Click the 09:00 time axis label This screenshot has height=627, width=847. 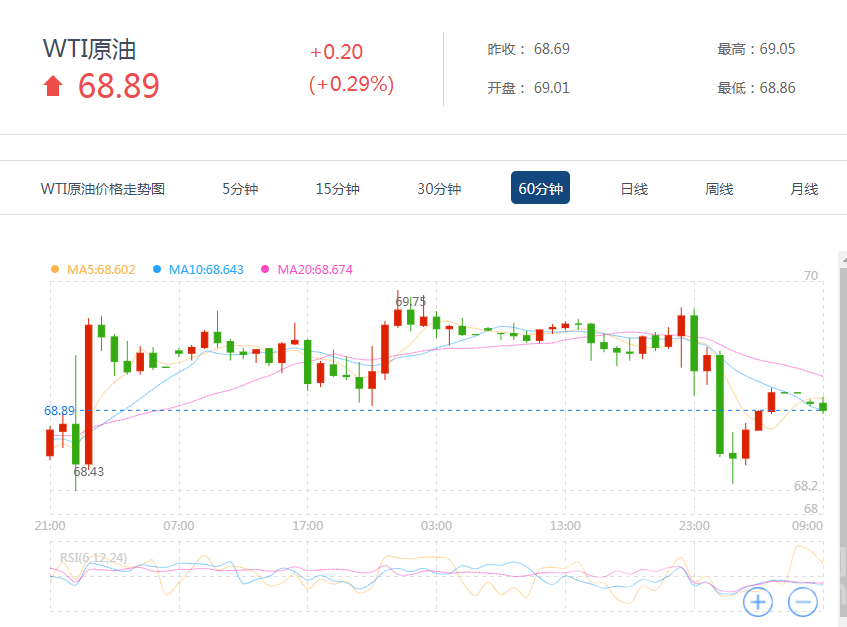(808, 525)
